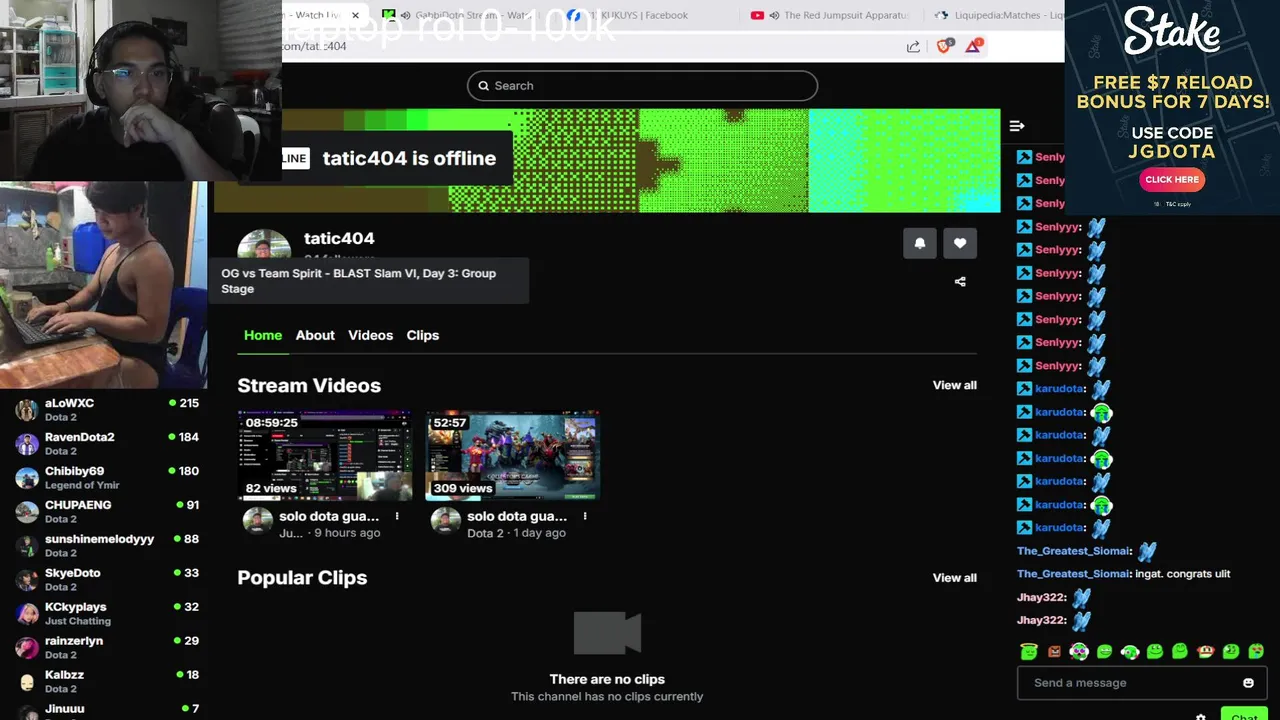The height and width of the screenshot is (720, 1280).
Task: Click The_Greatest_Siomai 'ingat. congrats ulit' message
Action: click(1124, 574)
